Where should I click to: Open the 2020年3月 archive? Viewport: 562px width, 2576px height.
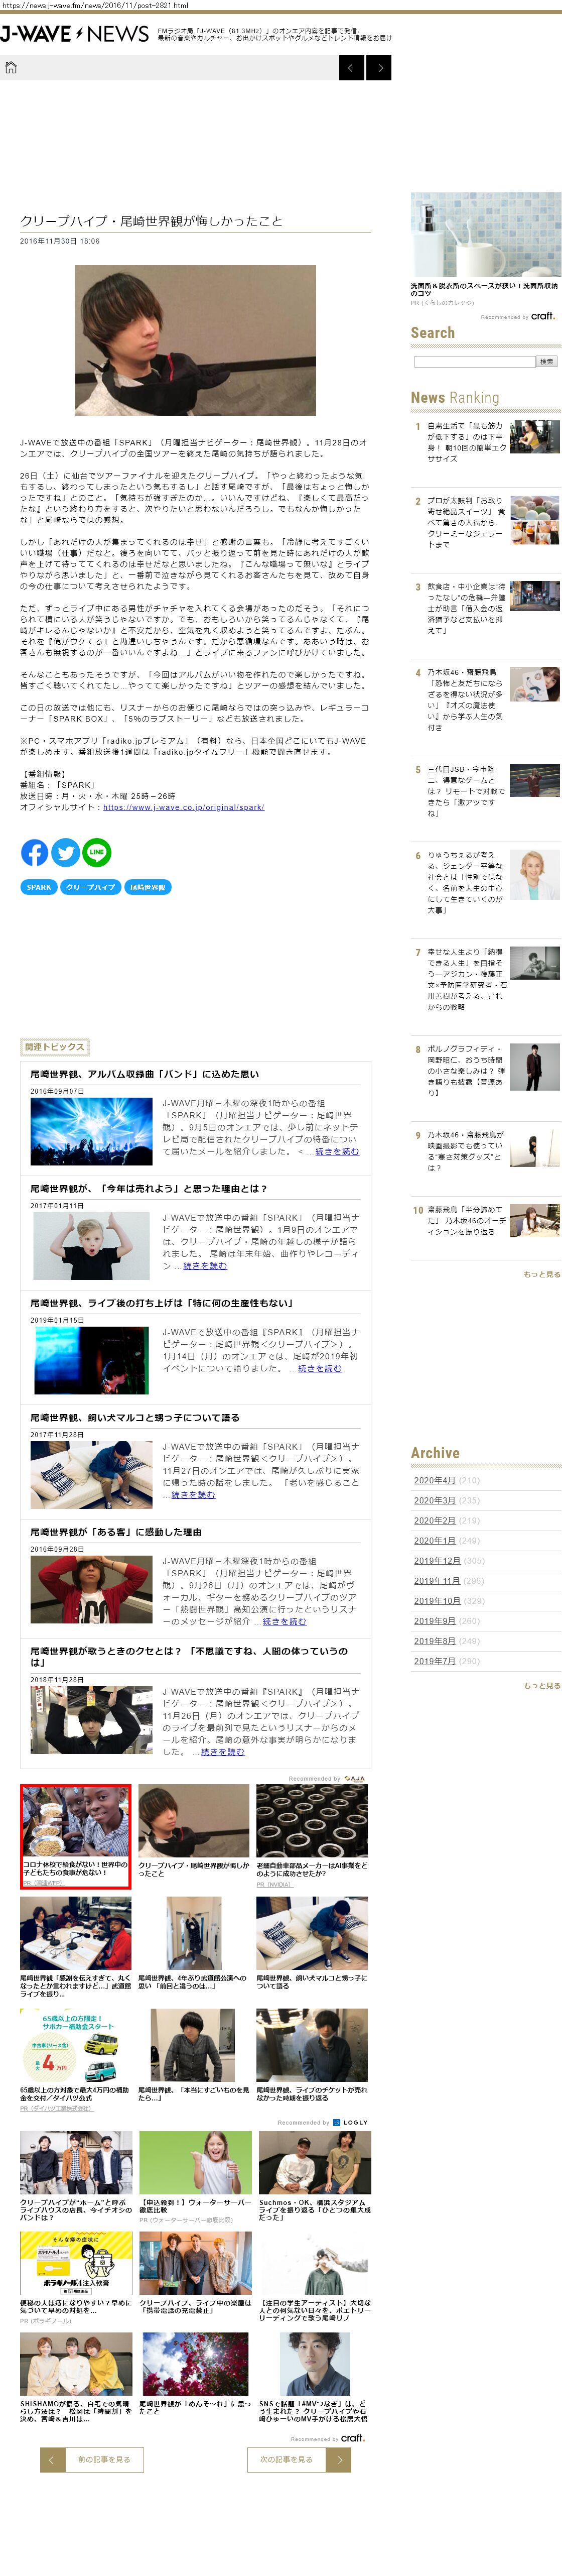434,1500
